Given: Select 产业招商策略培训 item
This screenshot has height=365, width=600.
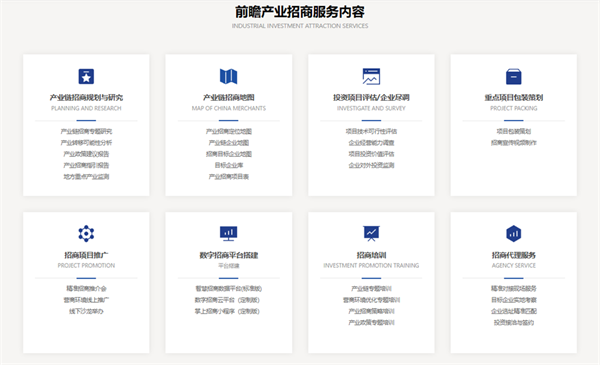Looking at the screenshot, I should (x=371, y=311).
